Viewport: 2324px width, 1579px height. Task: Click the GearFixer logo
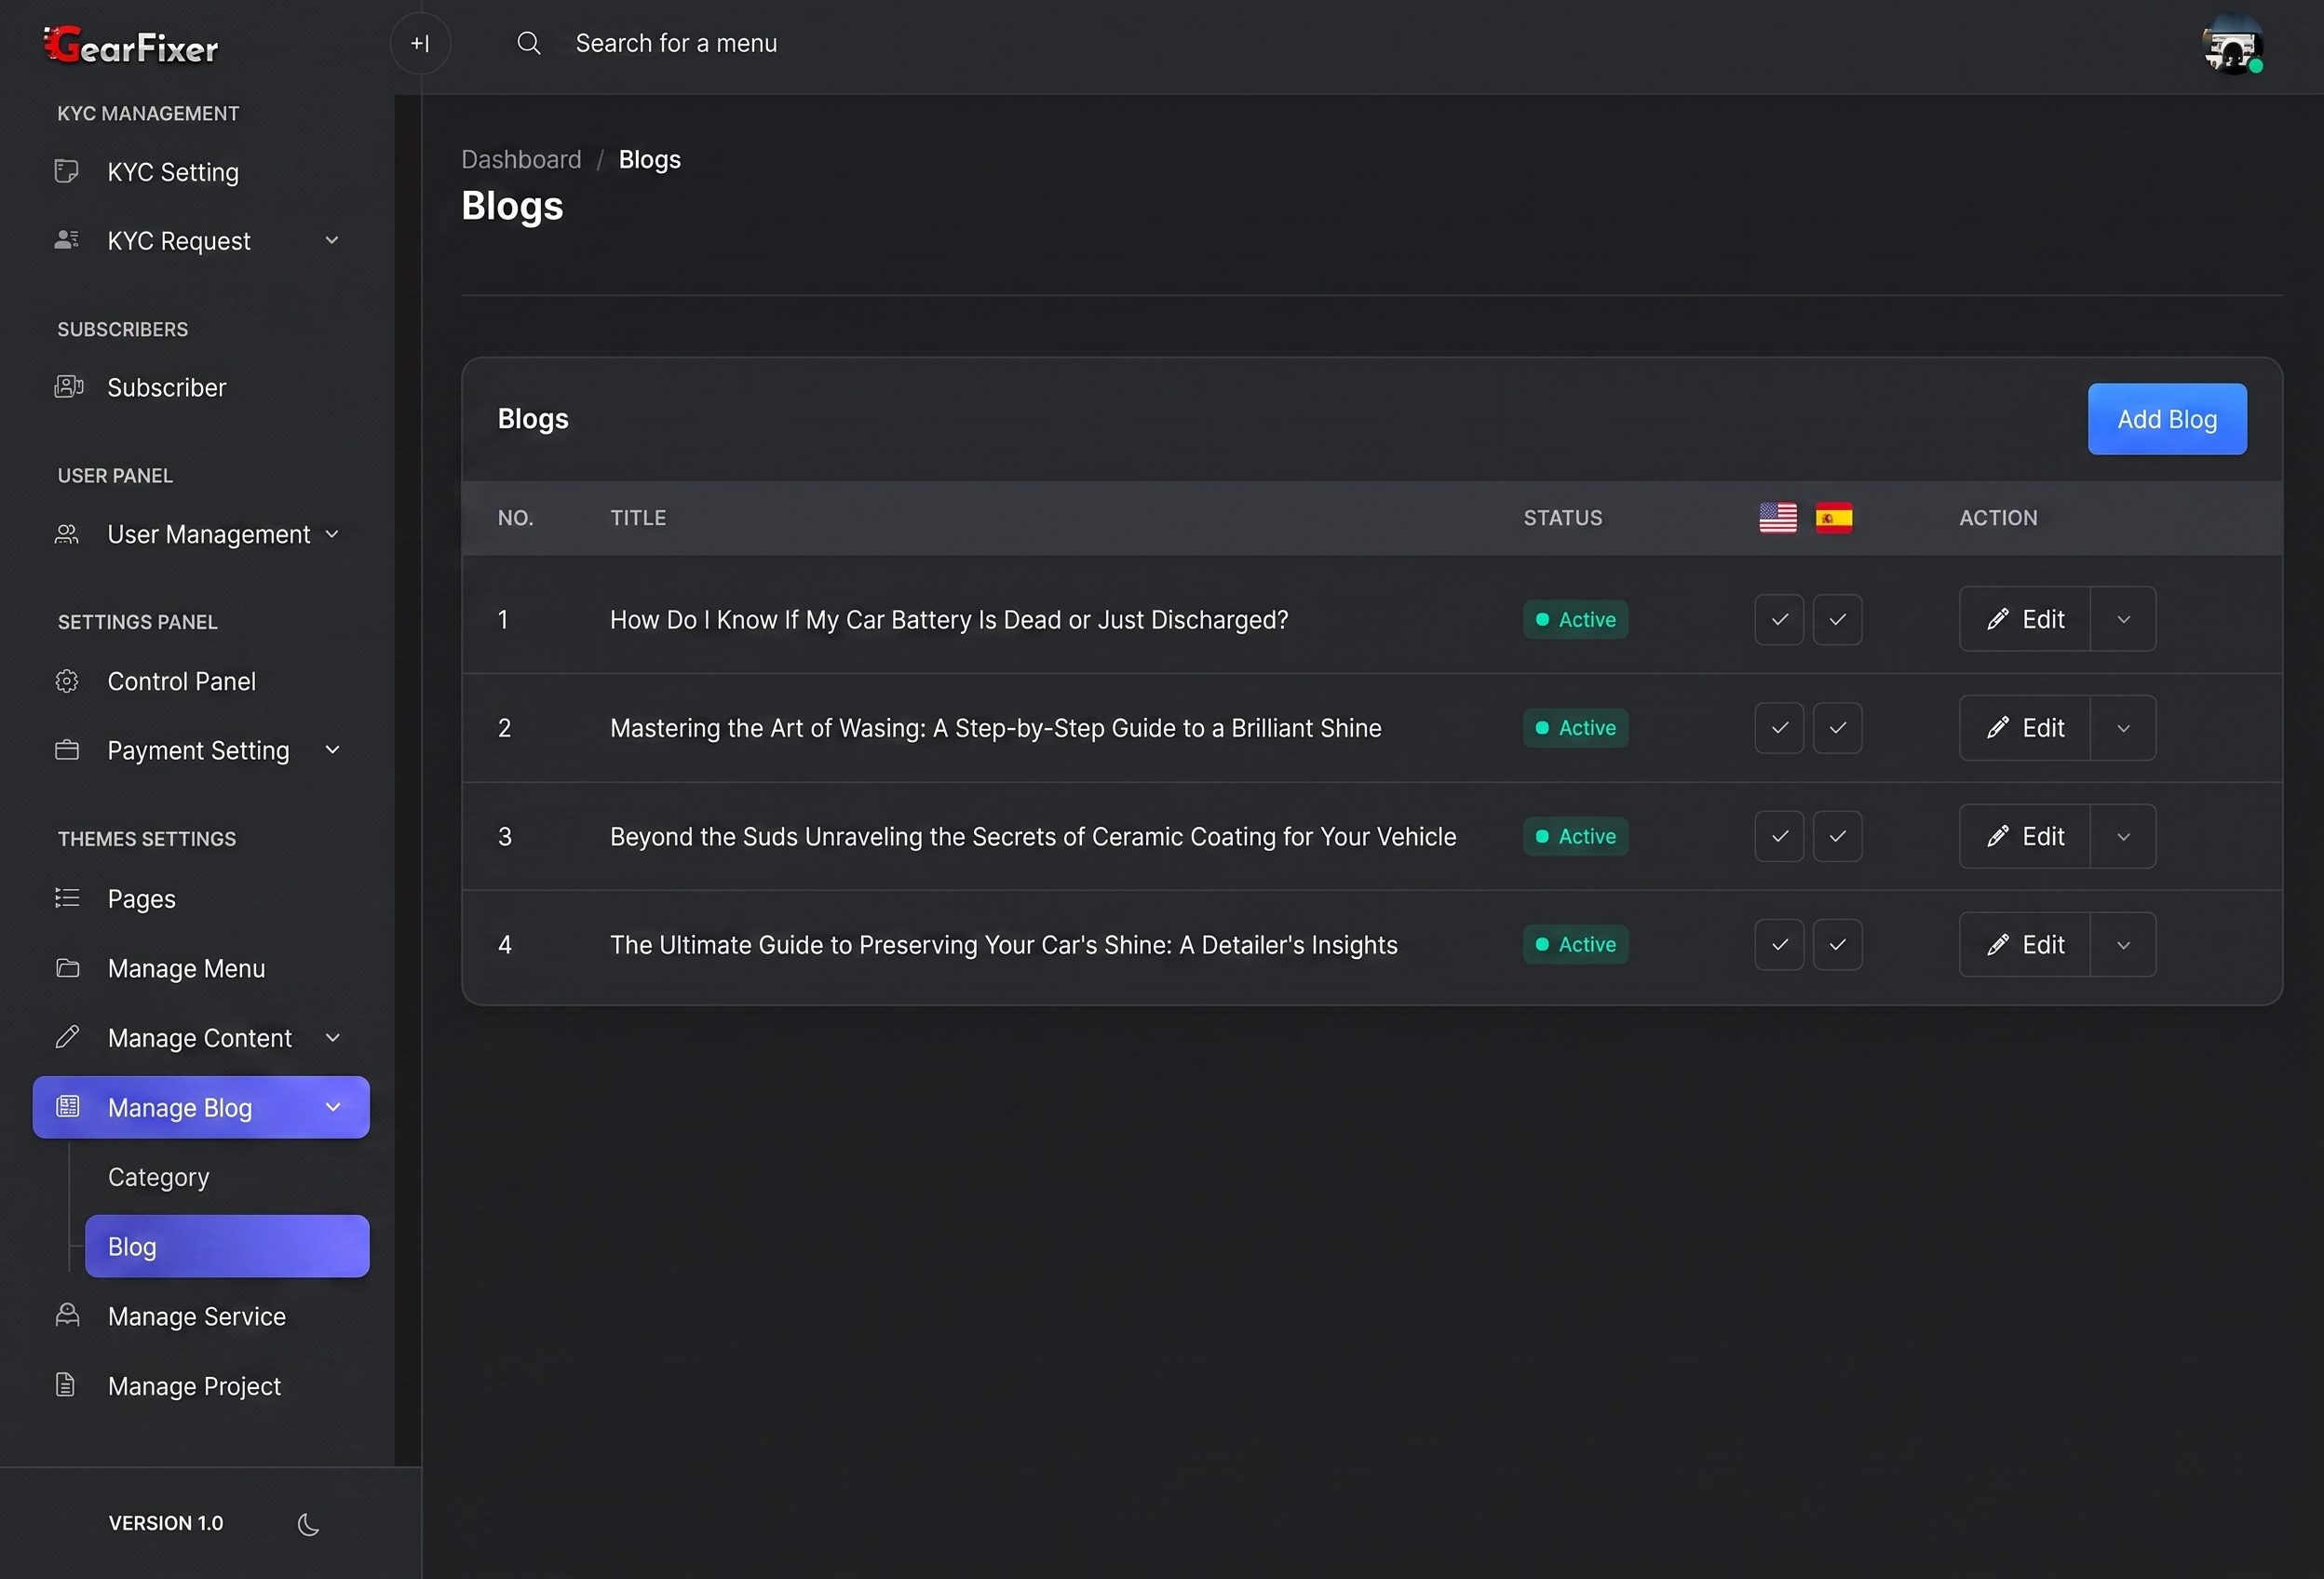(x=131, y=46)
